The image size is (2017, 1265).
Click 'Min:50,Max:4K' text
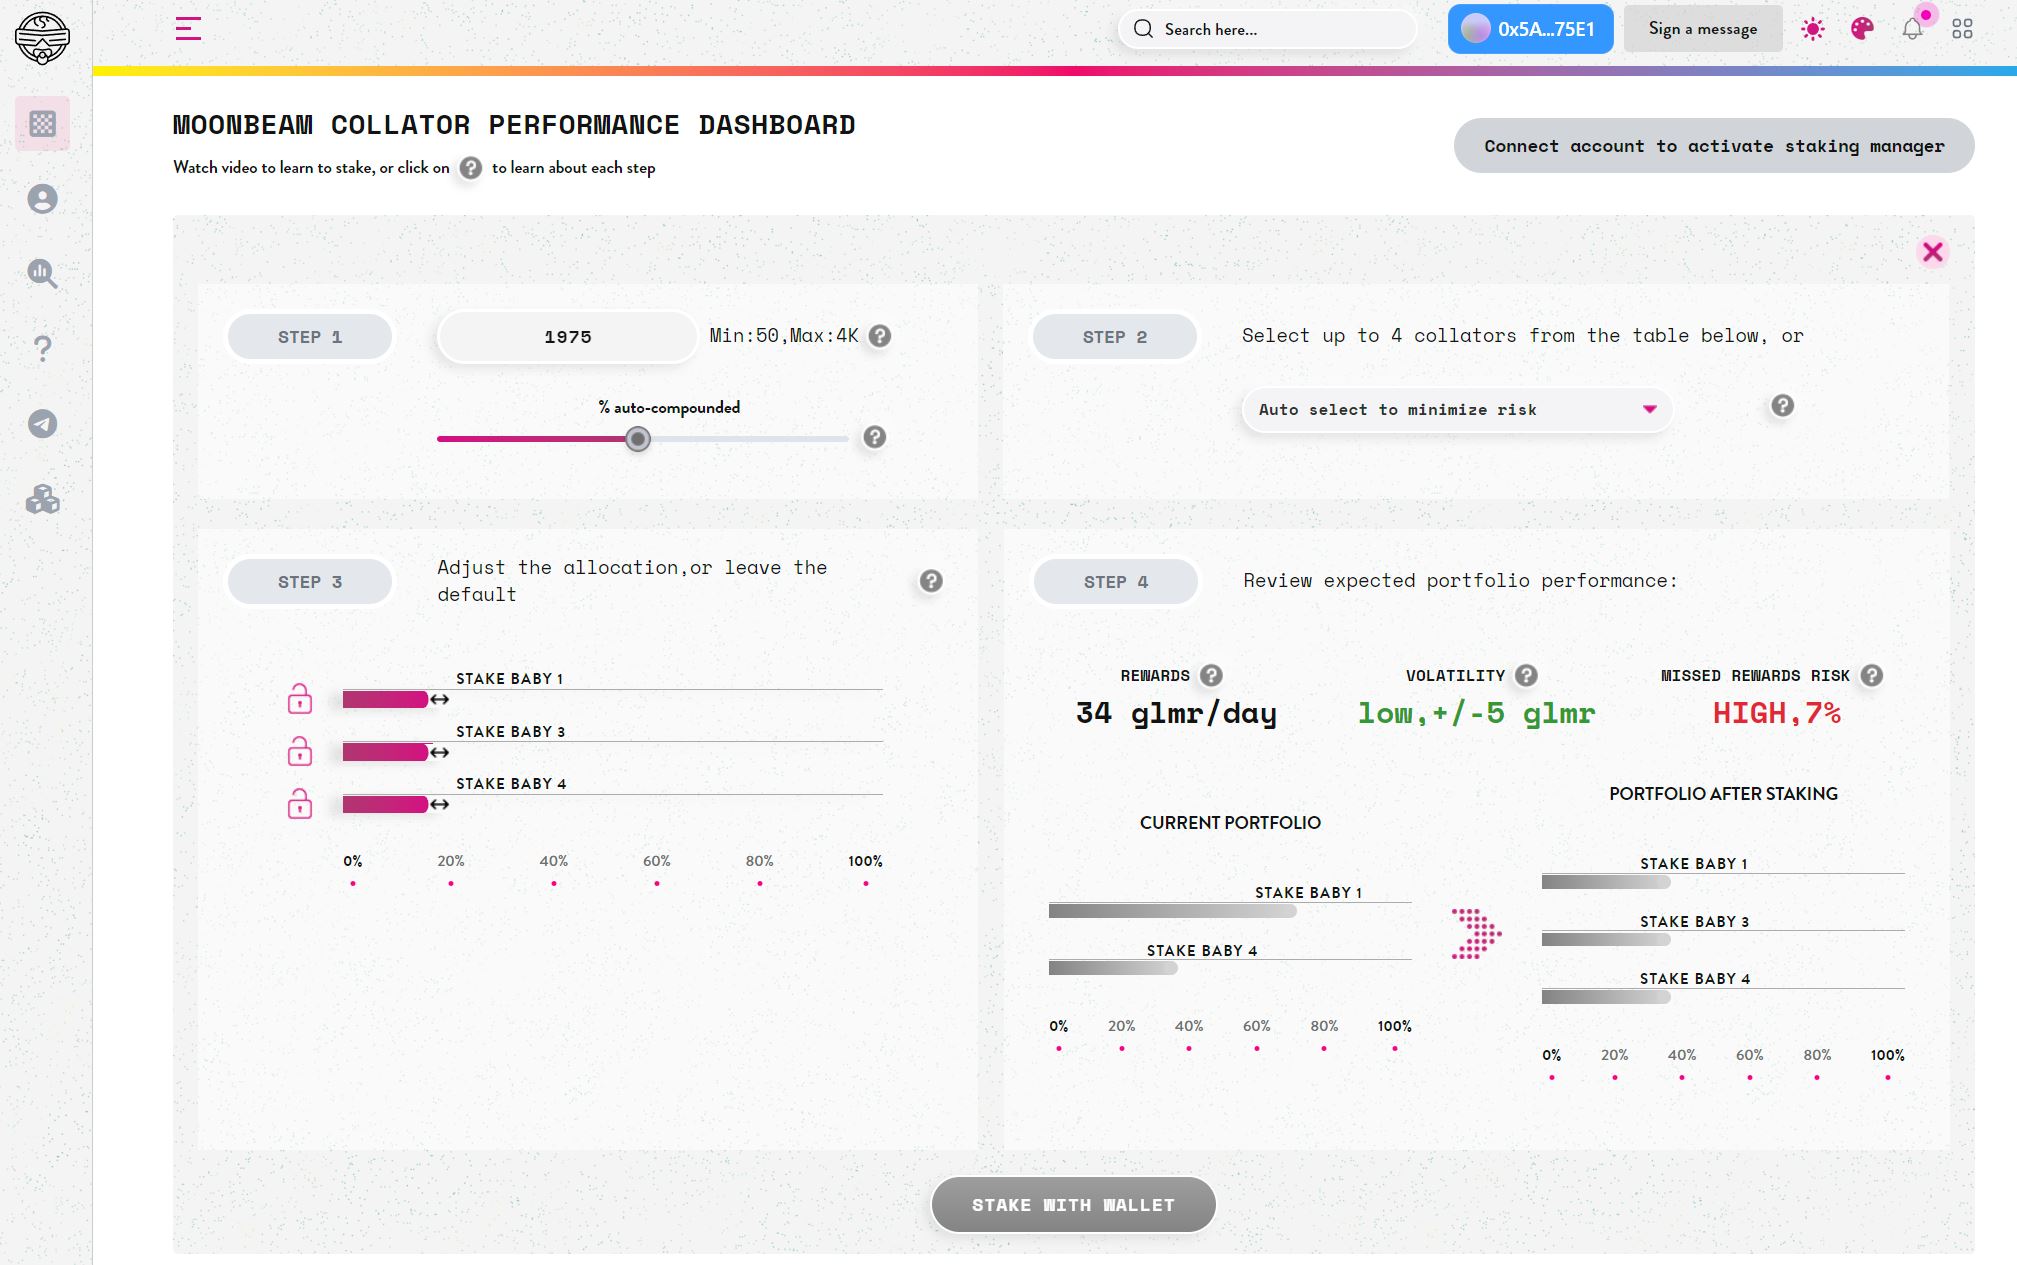pos(784,336)
